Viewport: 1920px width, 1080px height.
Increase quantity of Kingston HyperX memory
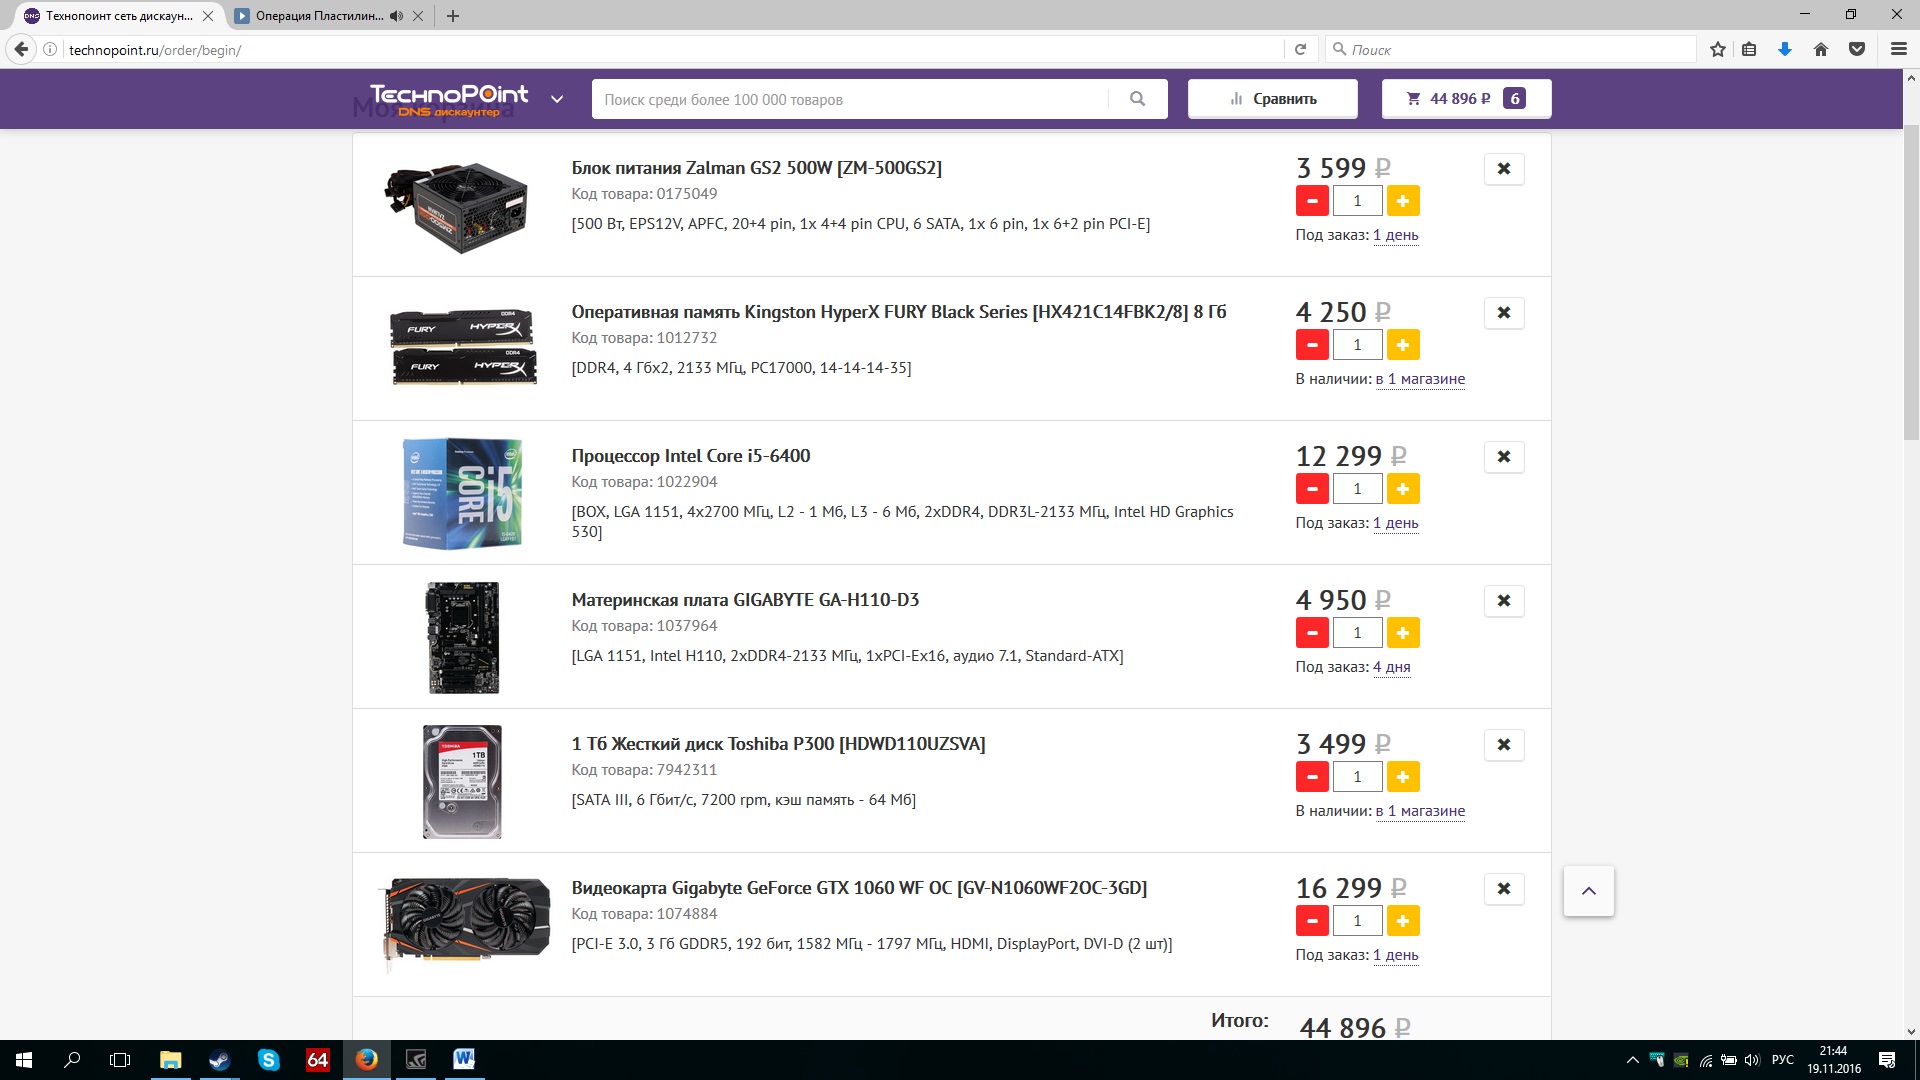point(1403,345)
